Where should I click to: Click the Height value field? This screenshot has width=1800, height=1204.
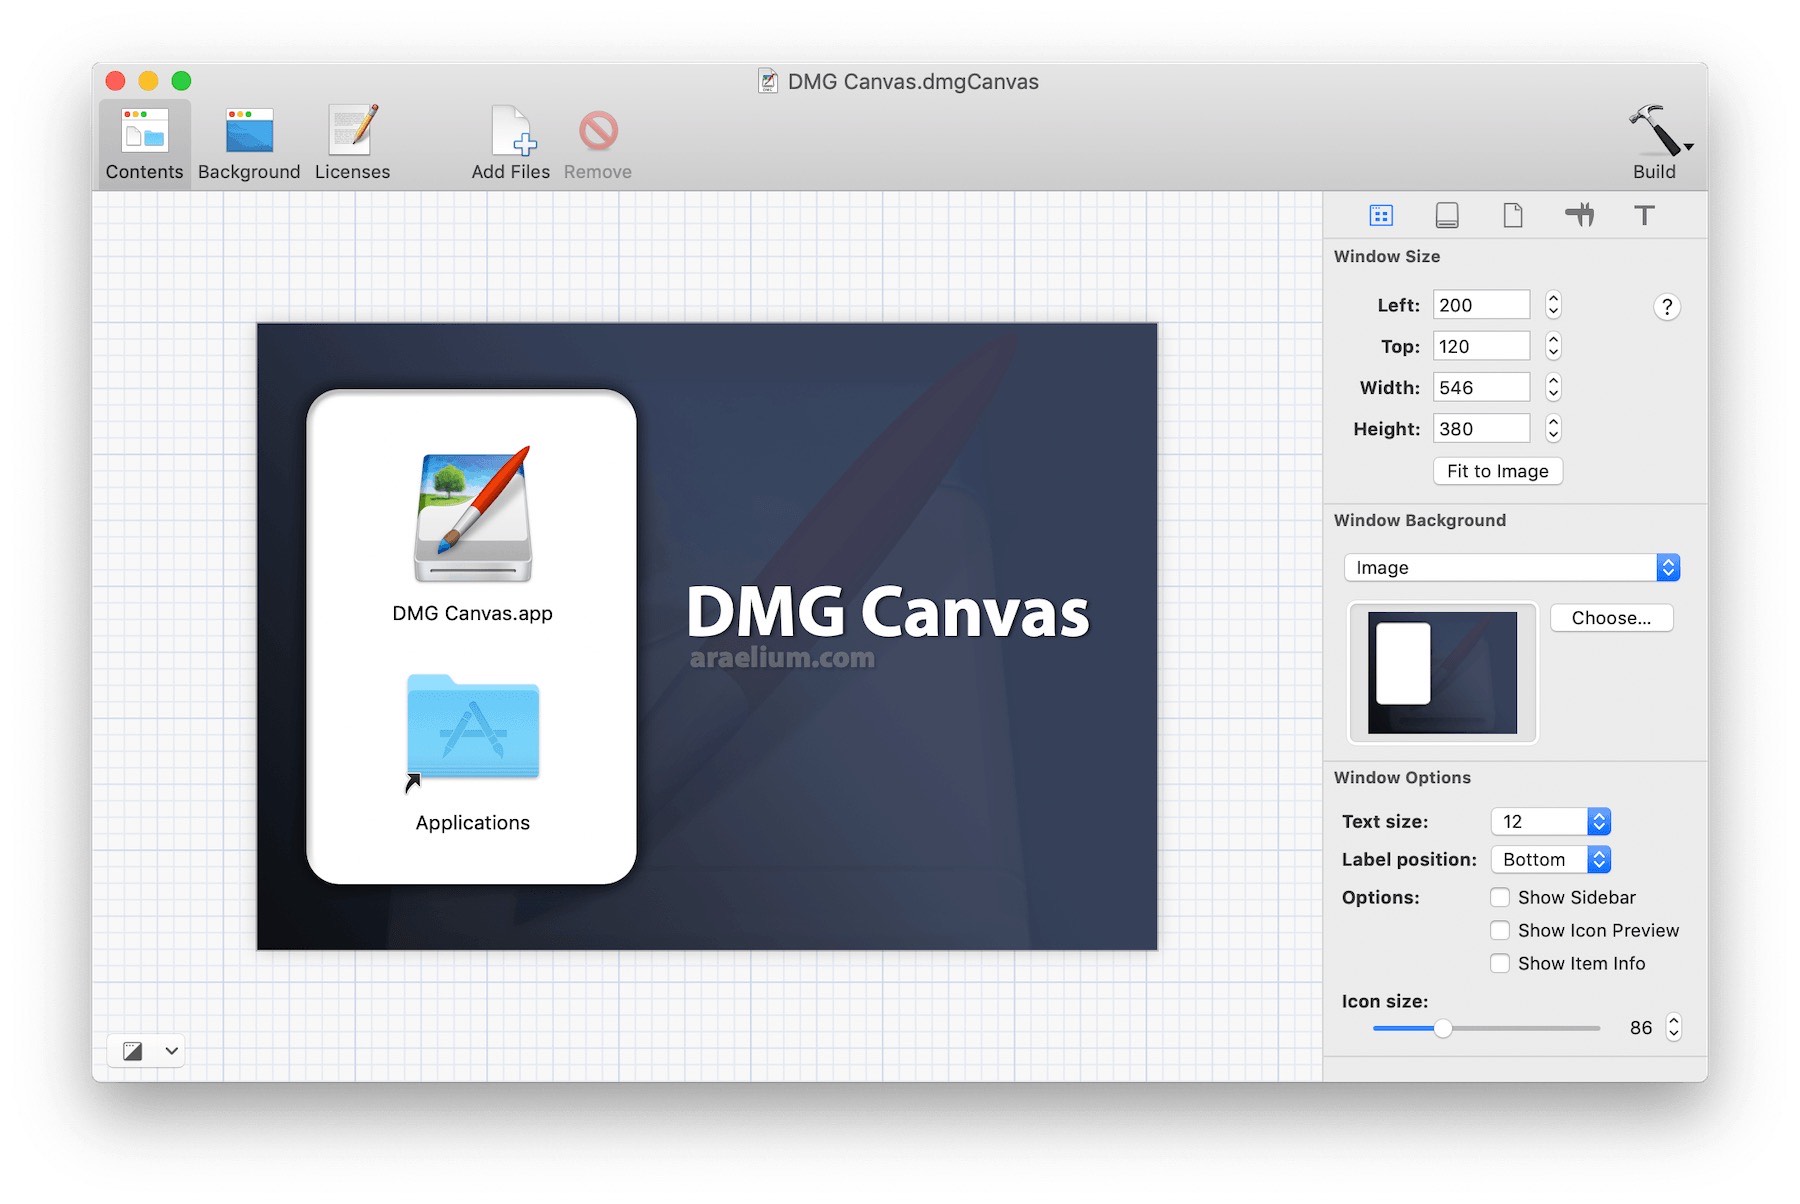[x=1481, y=428]
